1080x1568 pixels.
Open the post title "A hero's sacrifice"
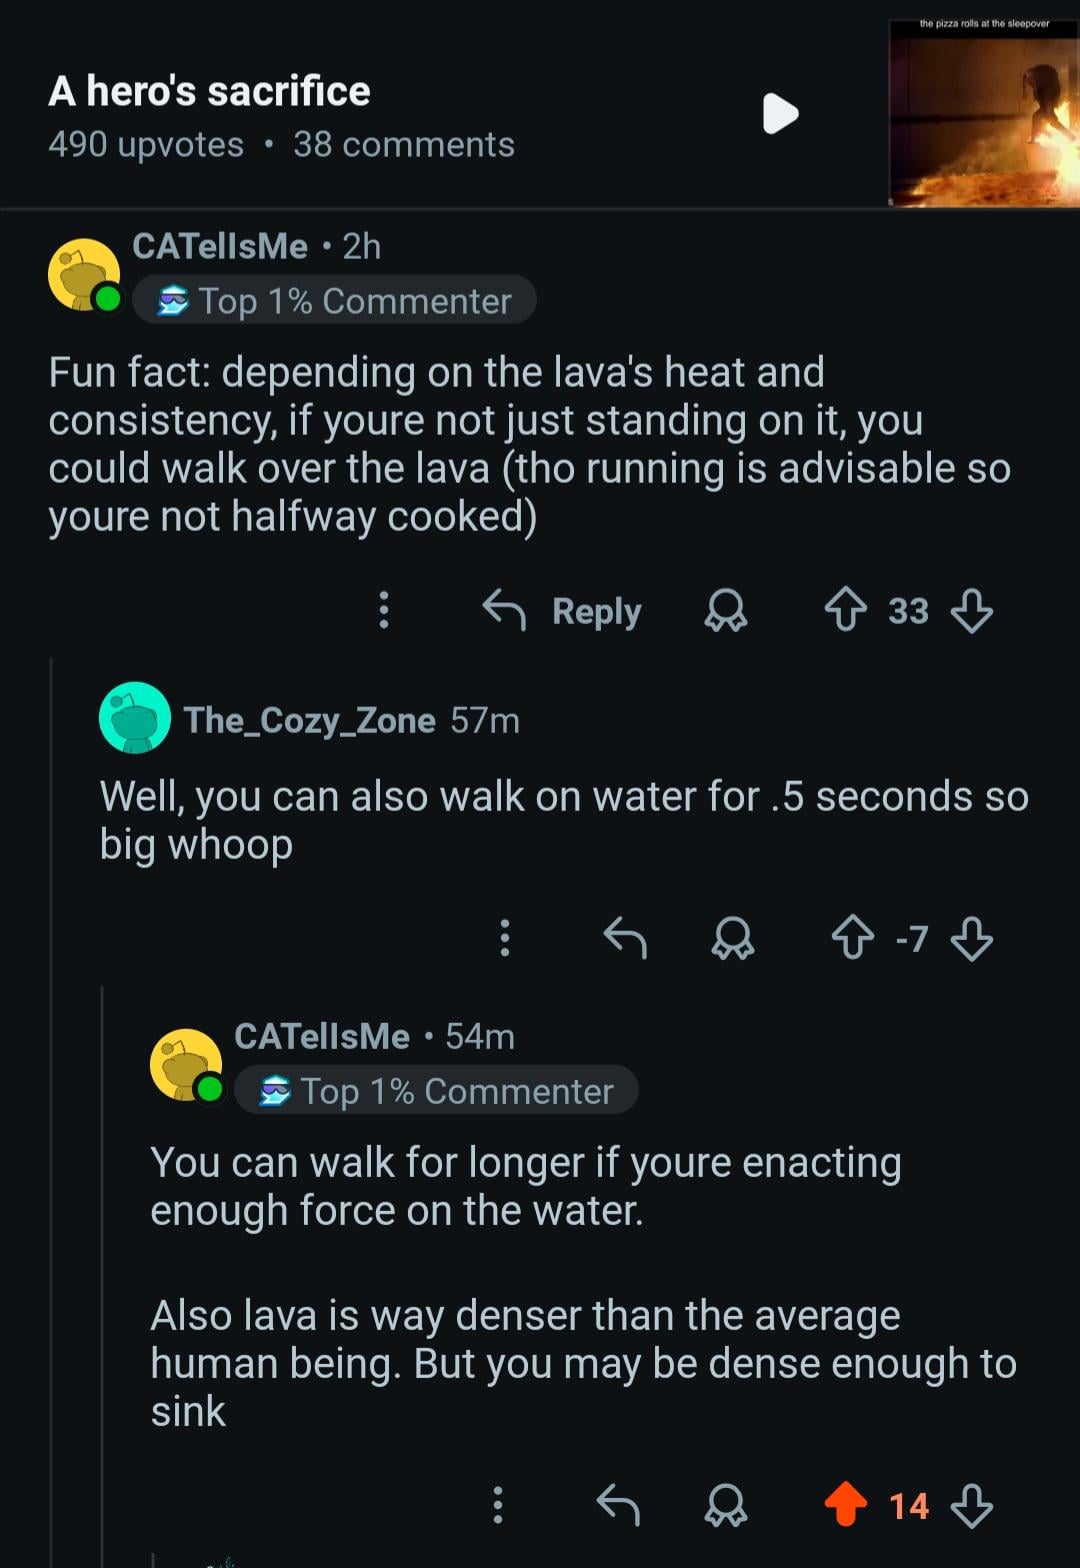209,91
